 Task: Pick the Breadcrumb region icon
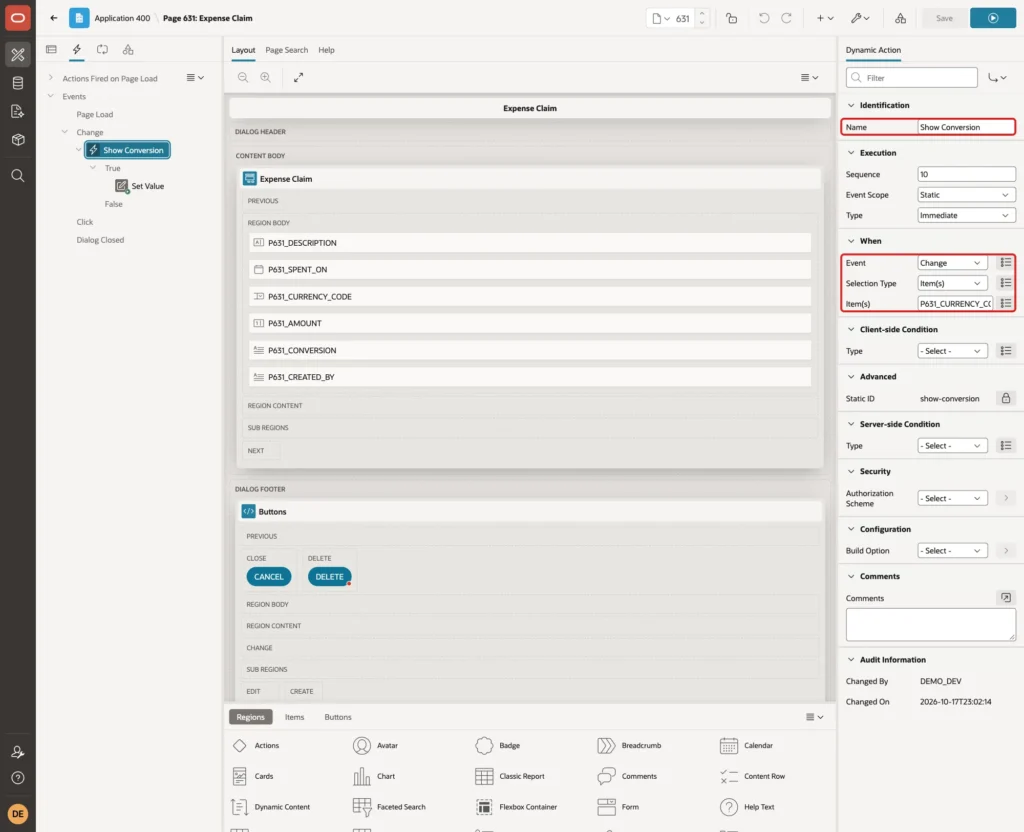click(x=606, y=745)
